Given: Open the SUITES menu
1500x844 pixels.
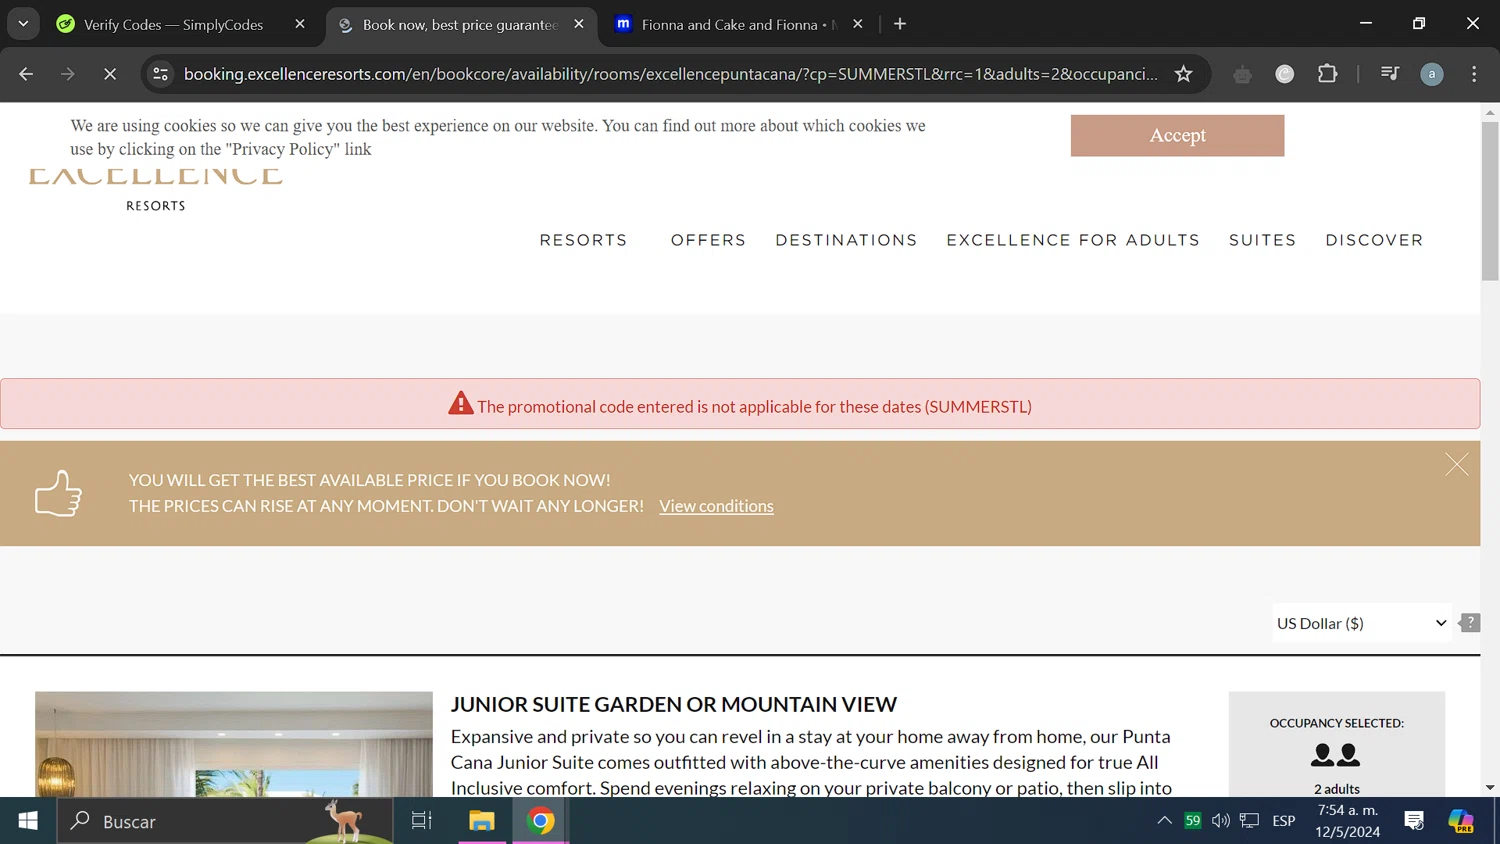Looking at the screenshot, I should 1262,240.
